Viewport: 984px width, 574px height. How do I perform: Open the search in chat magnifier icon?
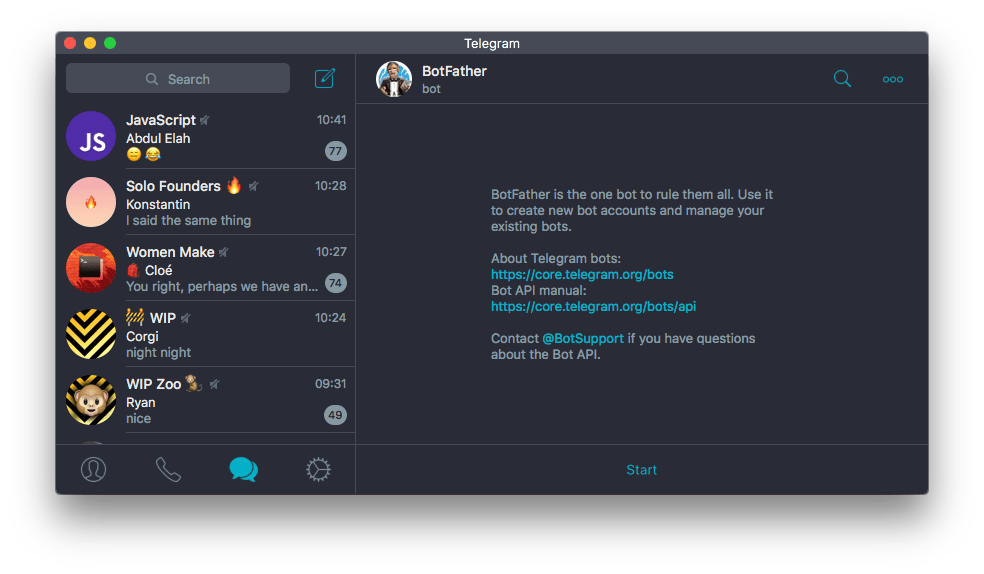842,78
